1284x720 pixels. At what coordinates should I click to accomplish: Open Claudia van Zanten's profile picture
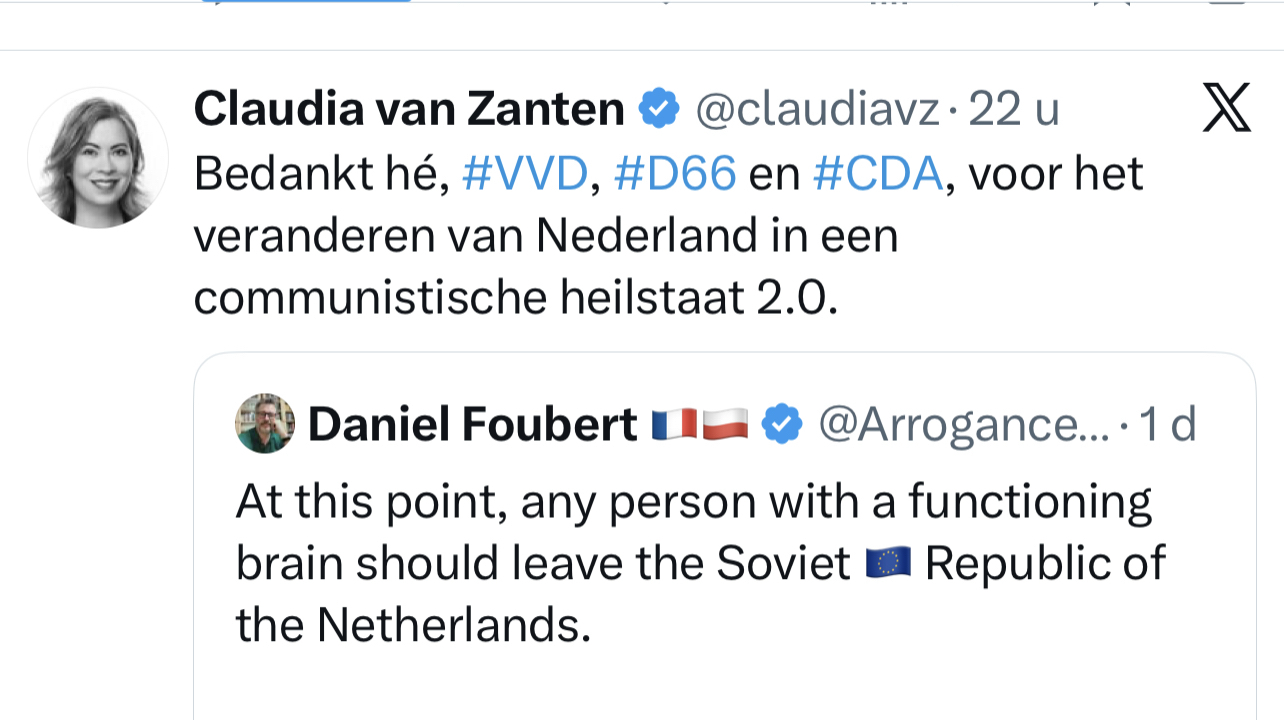coord(98,158)
